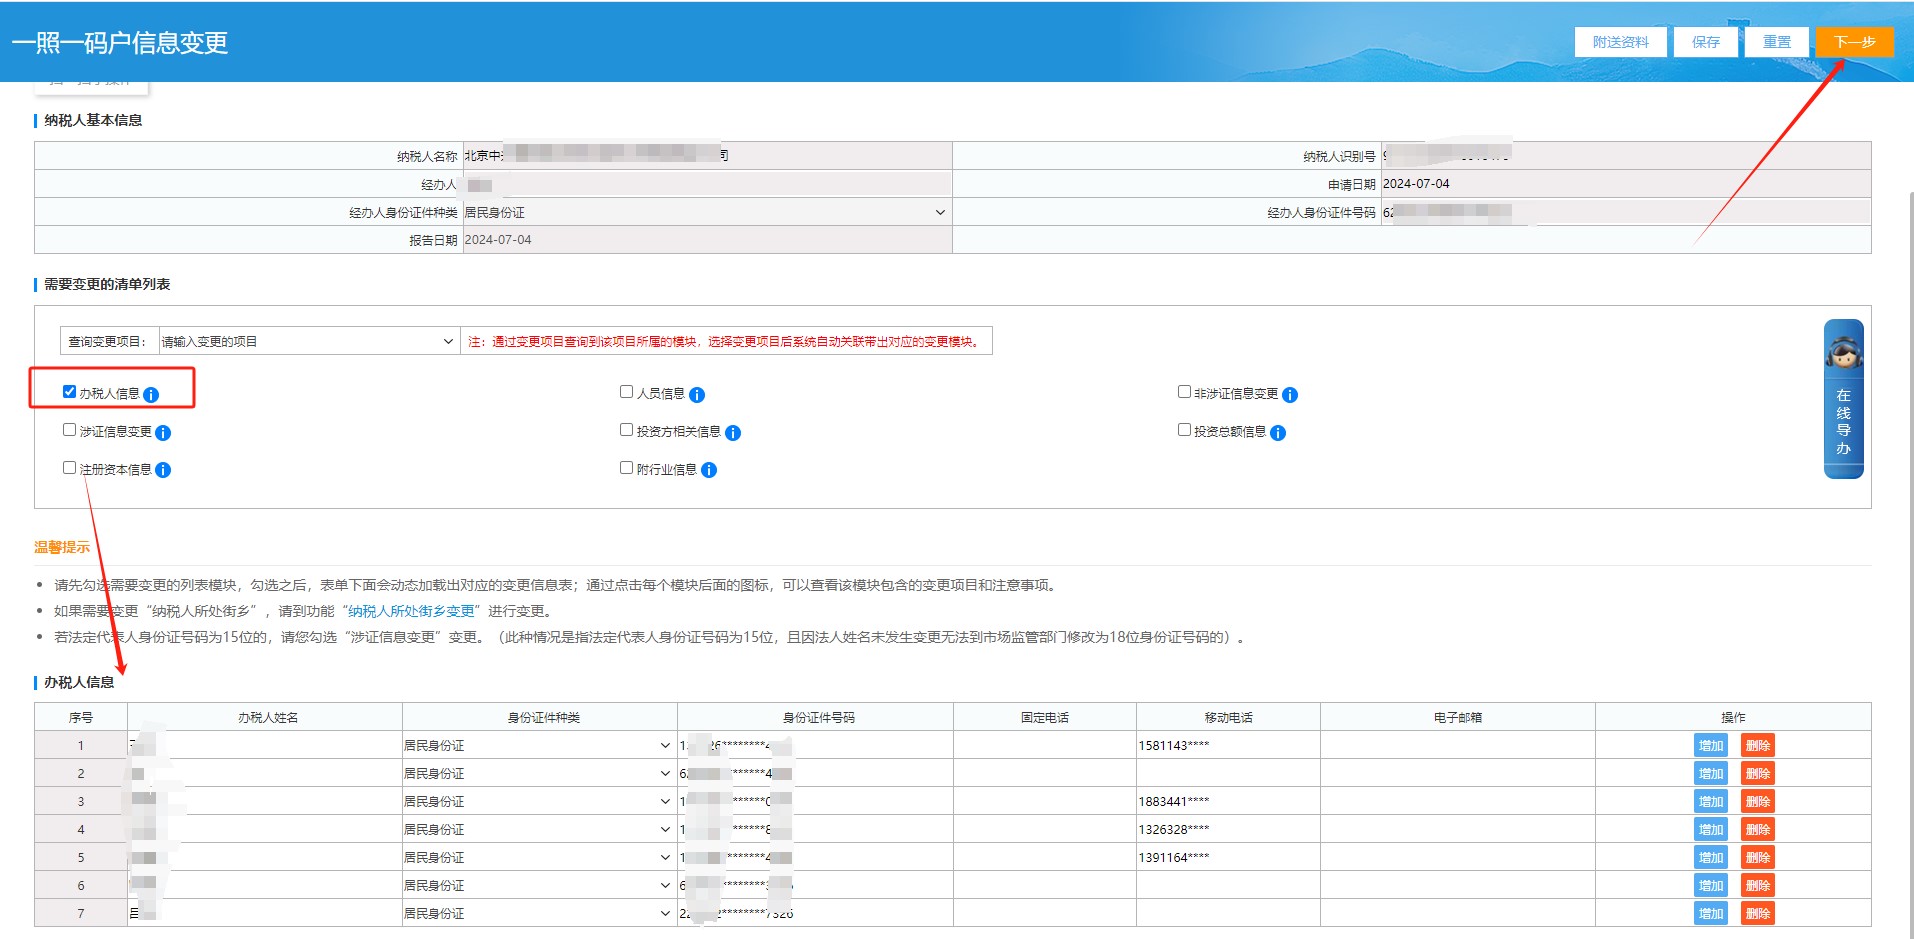This screenshot has height=939, width=1914.
Task: Open 身份证件种类 dropdown in row 2
Action: click(539, 773)
